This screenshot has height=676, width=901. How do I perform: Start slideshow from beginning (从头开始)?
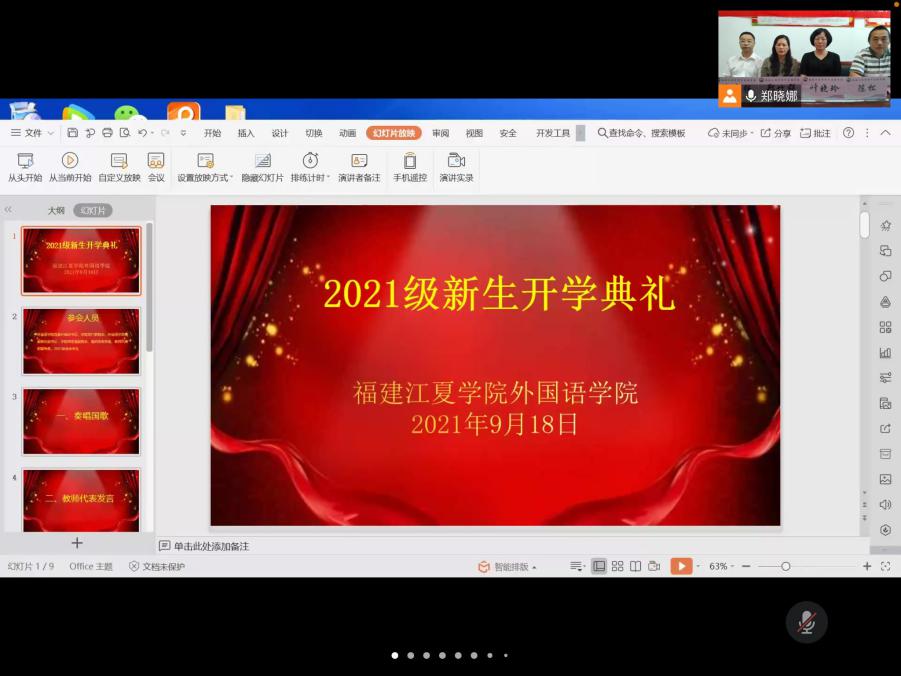coord(25,166)
